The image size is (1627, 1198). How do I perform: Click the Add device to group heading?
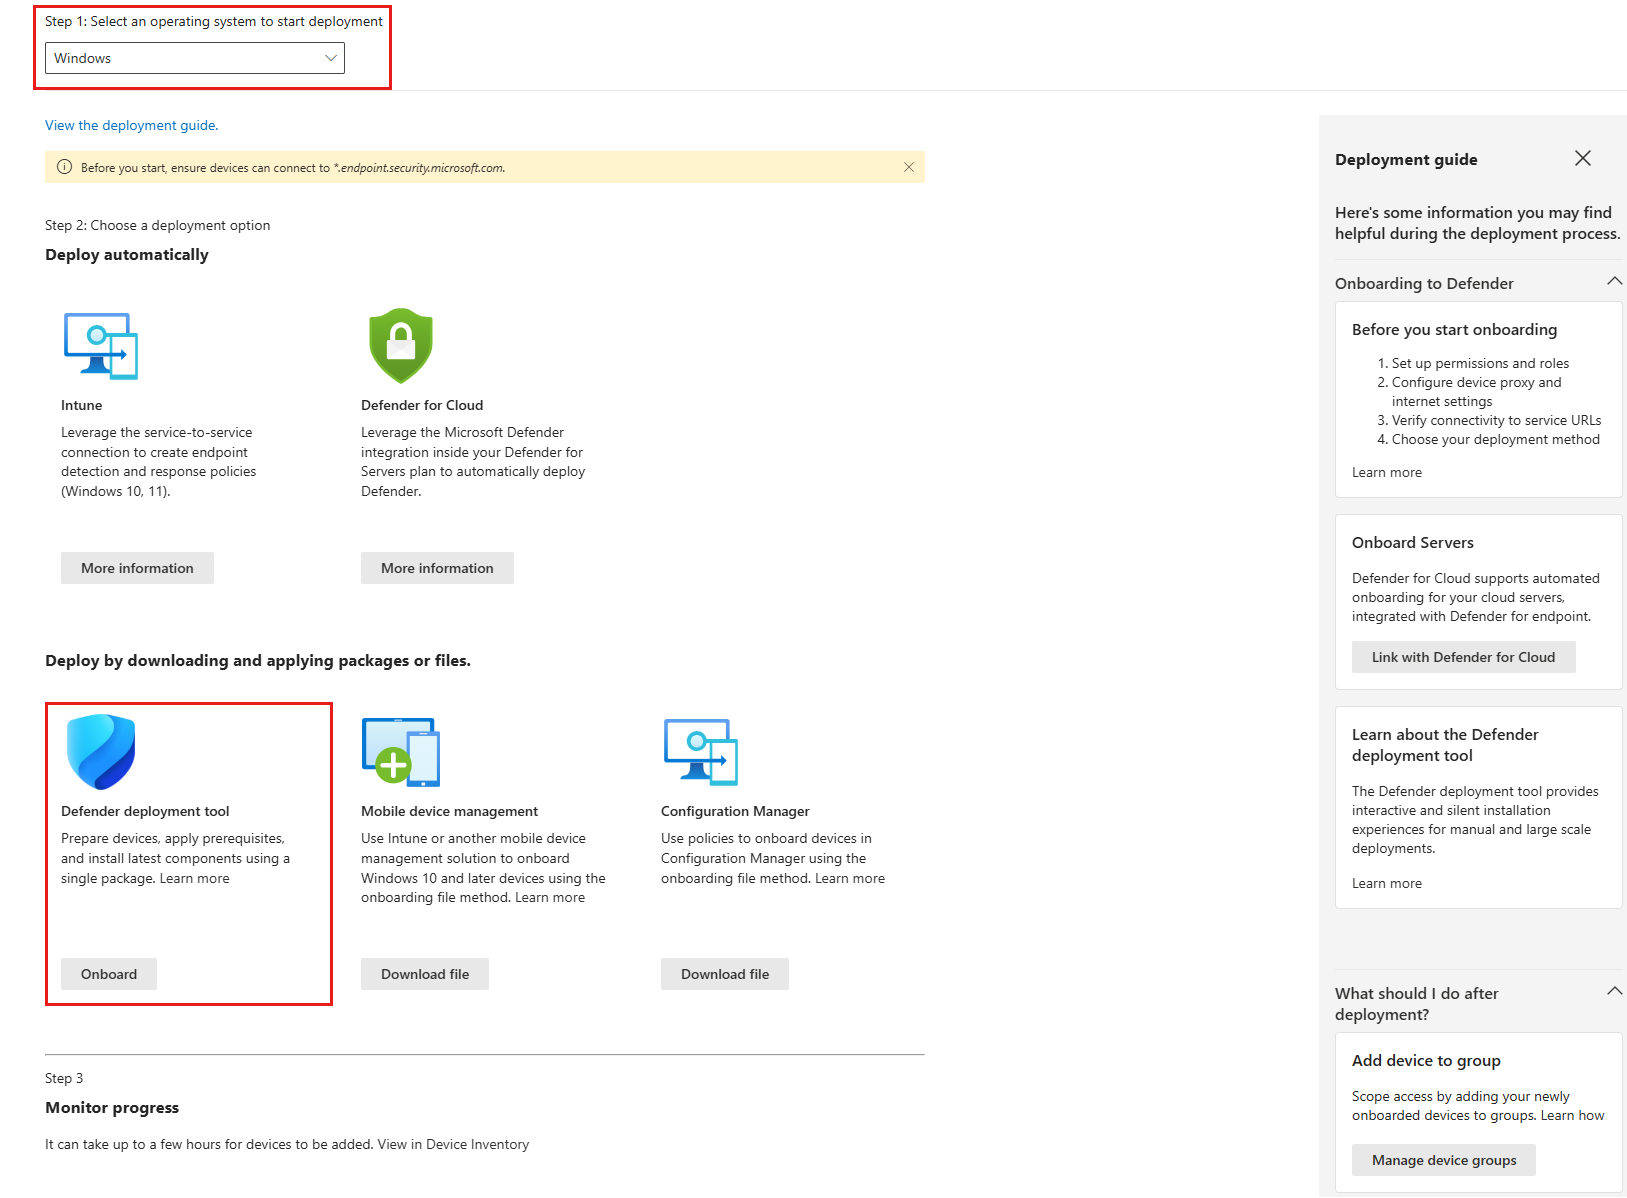(1426, 1060)
